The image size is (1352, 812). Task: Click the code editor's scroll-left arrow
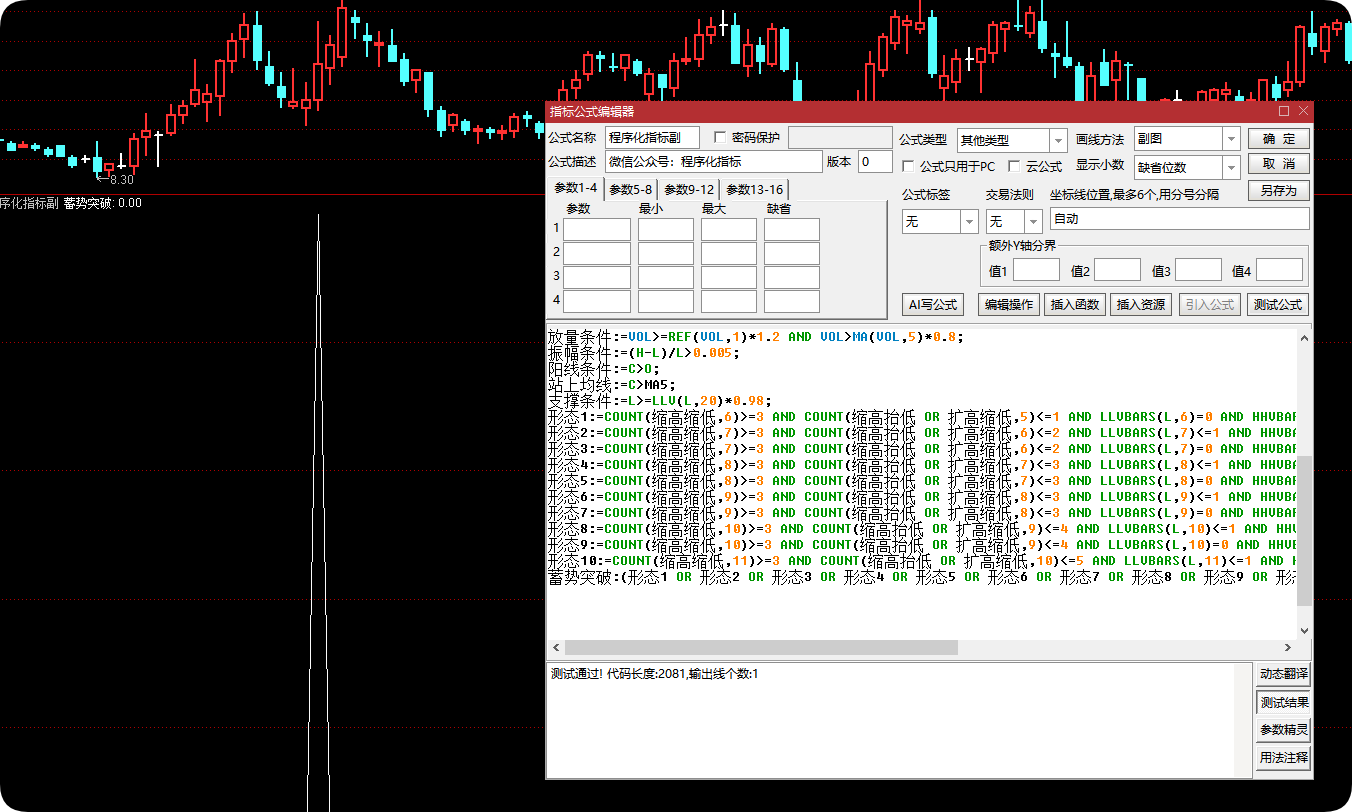(555, 648)
